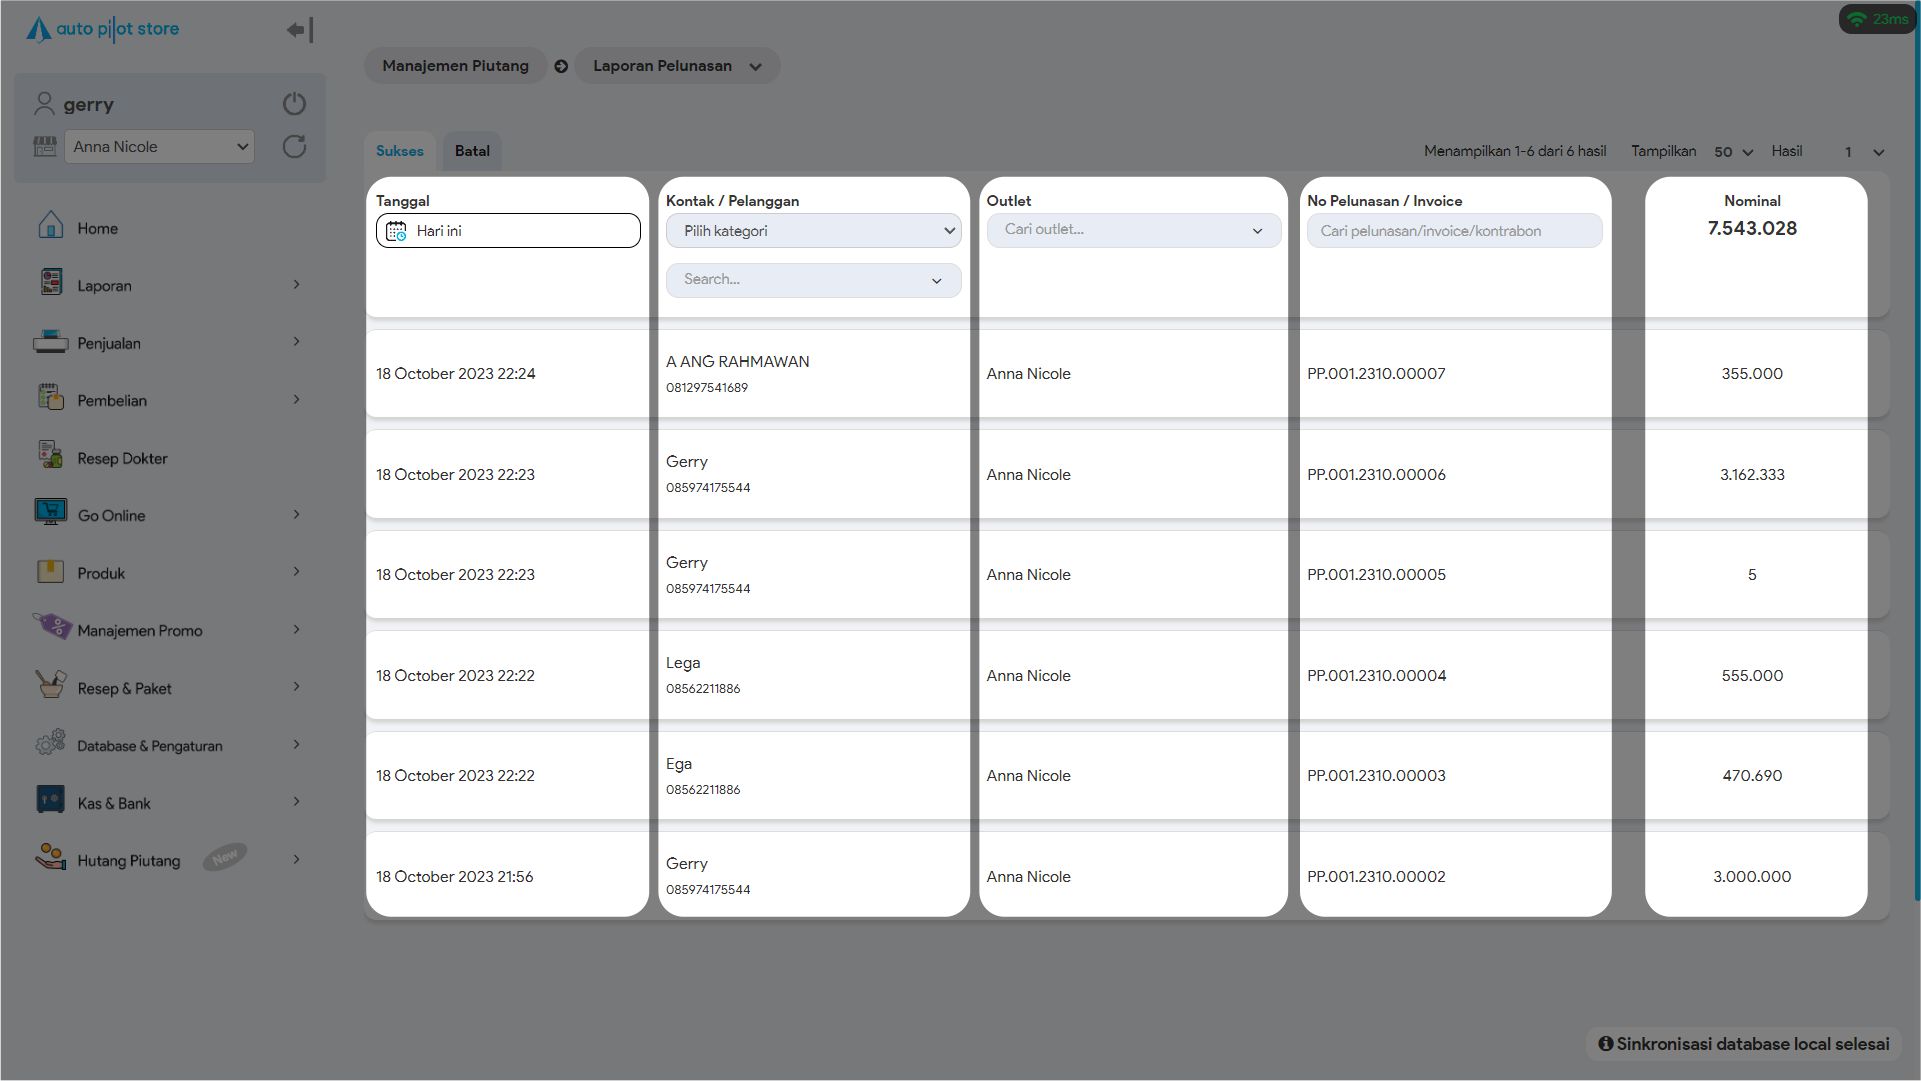Open the Cari outlet dropdown
Screen dimensions: 1921x1081
pos(1133,230)
